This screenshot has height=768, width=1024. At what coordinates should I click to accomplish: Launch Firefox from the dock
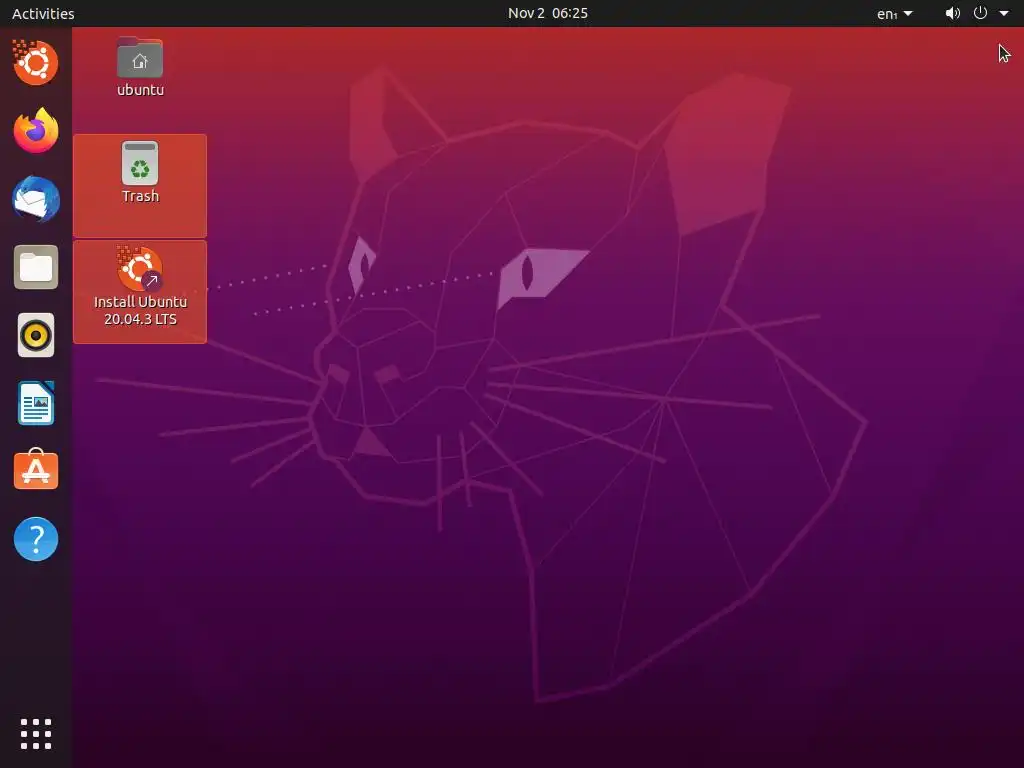pos(36,131)
